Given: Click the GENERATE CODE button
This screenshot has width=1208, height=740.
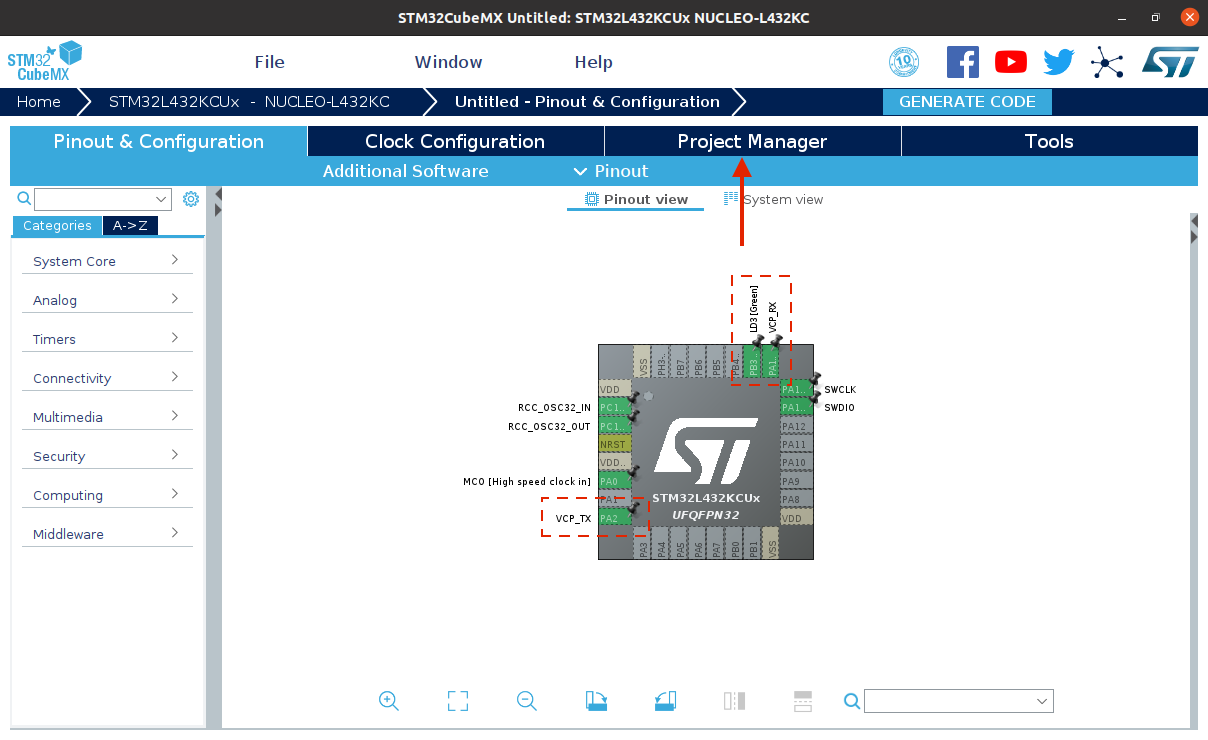Looking at the screenshot, I should click(967, 102).
